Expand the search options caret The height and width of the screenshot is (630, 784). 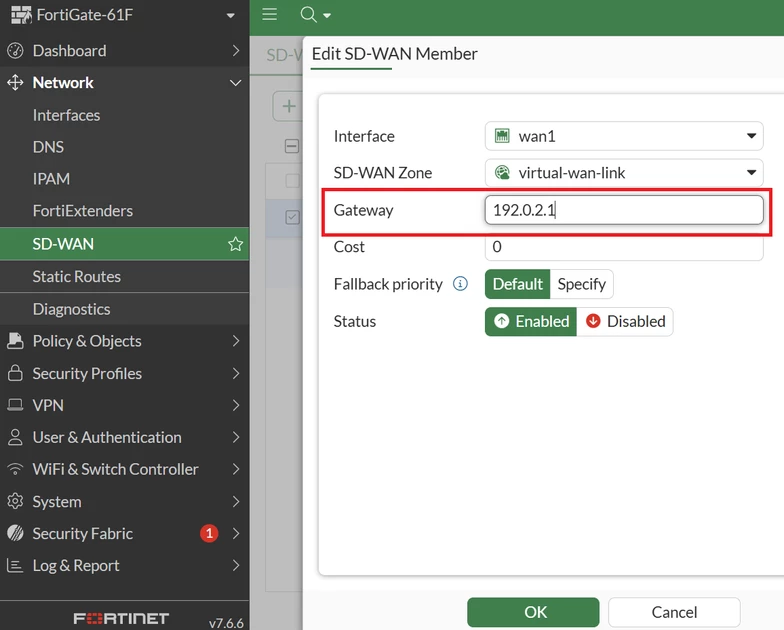(x=327, y=16)
